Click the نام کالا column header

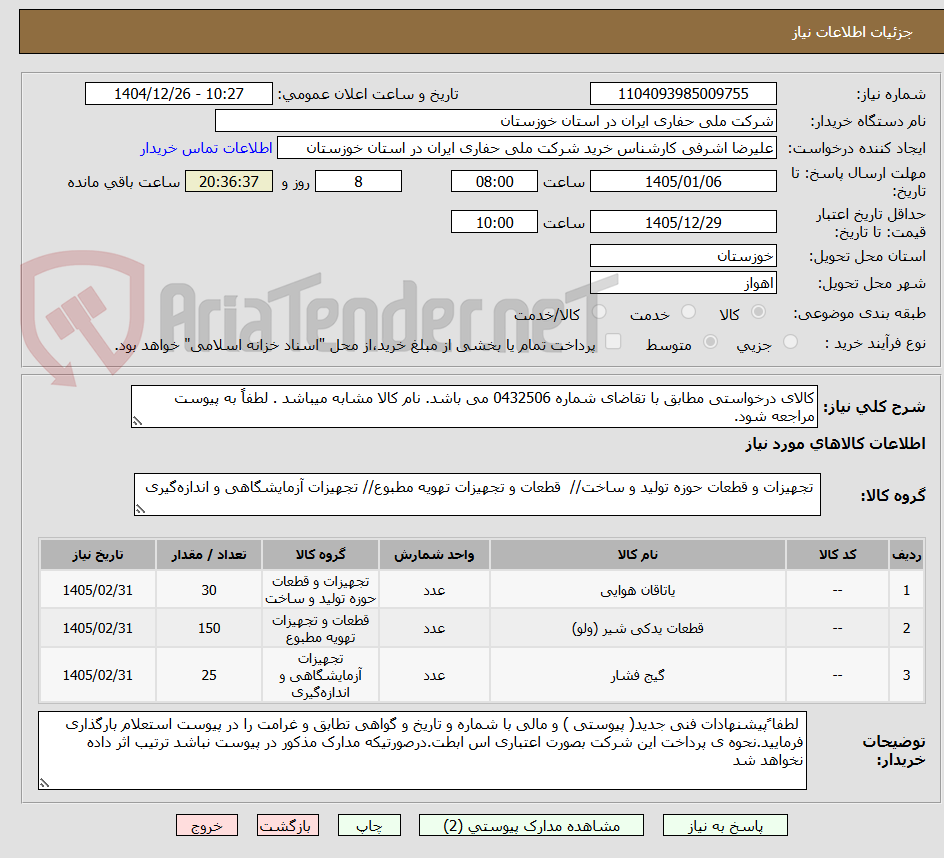click(638, 555)
